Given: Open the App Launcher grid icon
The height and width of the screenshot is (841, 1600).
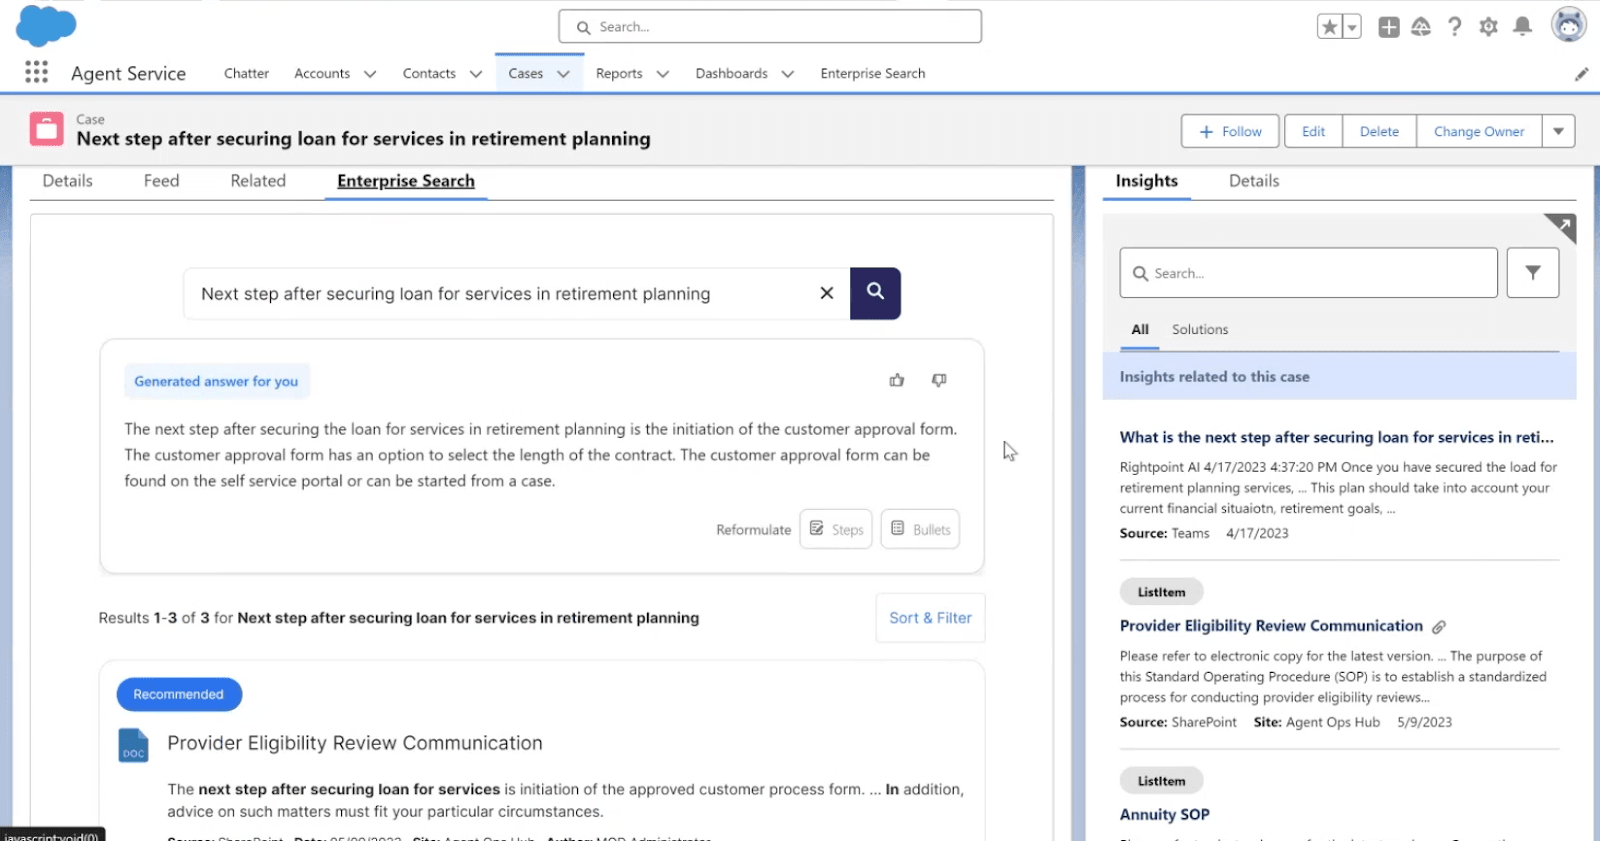Looking at the screenshot, I should (x=37, y=72).
